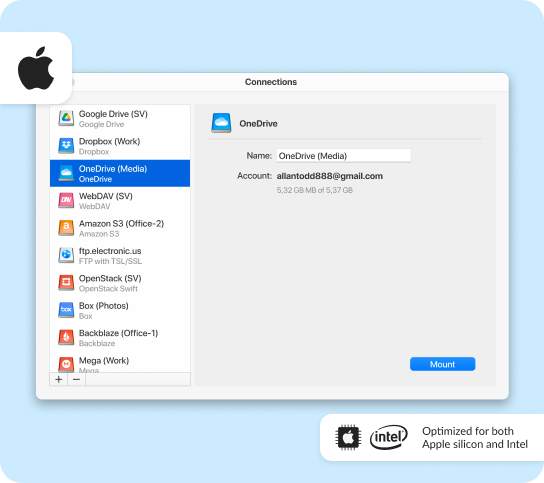This screenshot has height=483, width=544.
Task: Select OpenStack (SV) connection name
Action: [x=110, y=278]
